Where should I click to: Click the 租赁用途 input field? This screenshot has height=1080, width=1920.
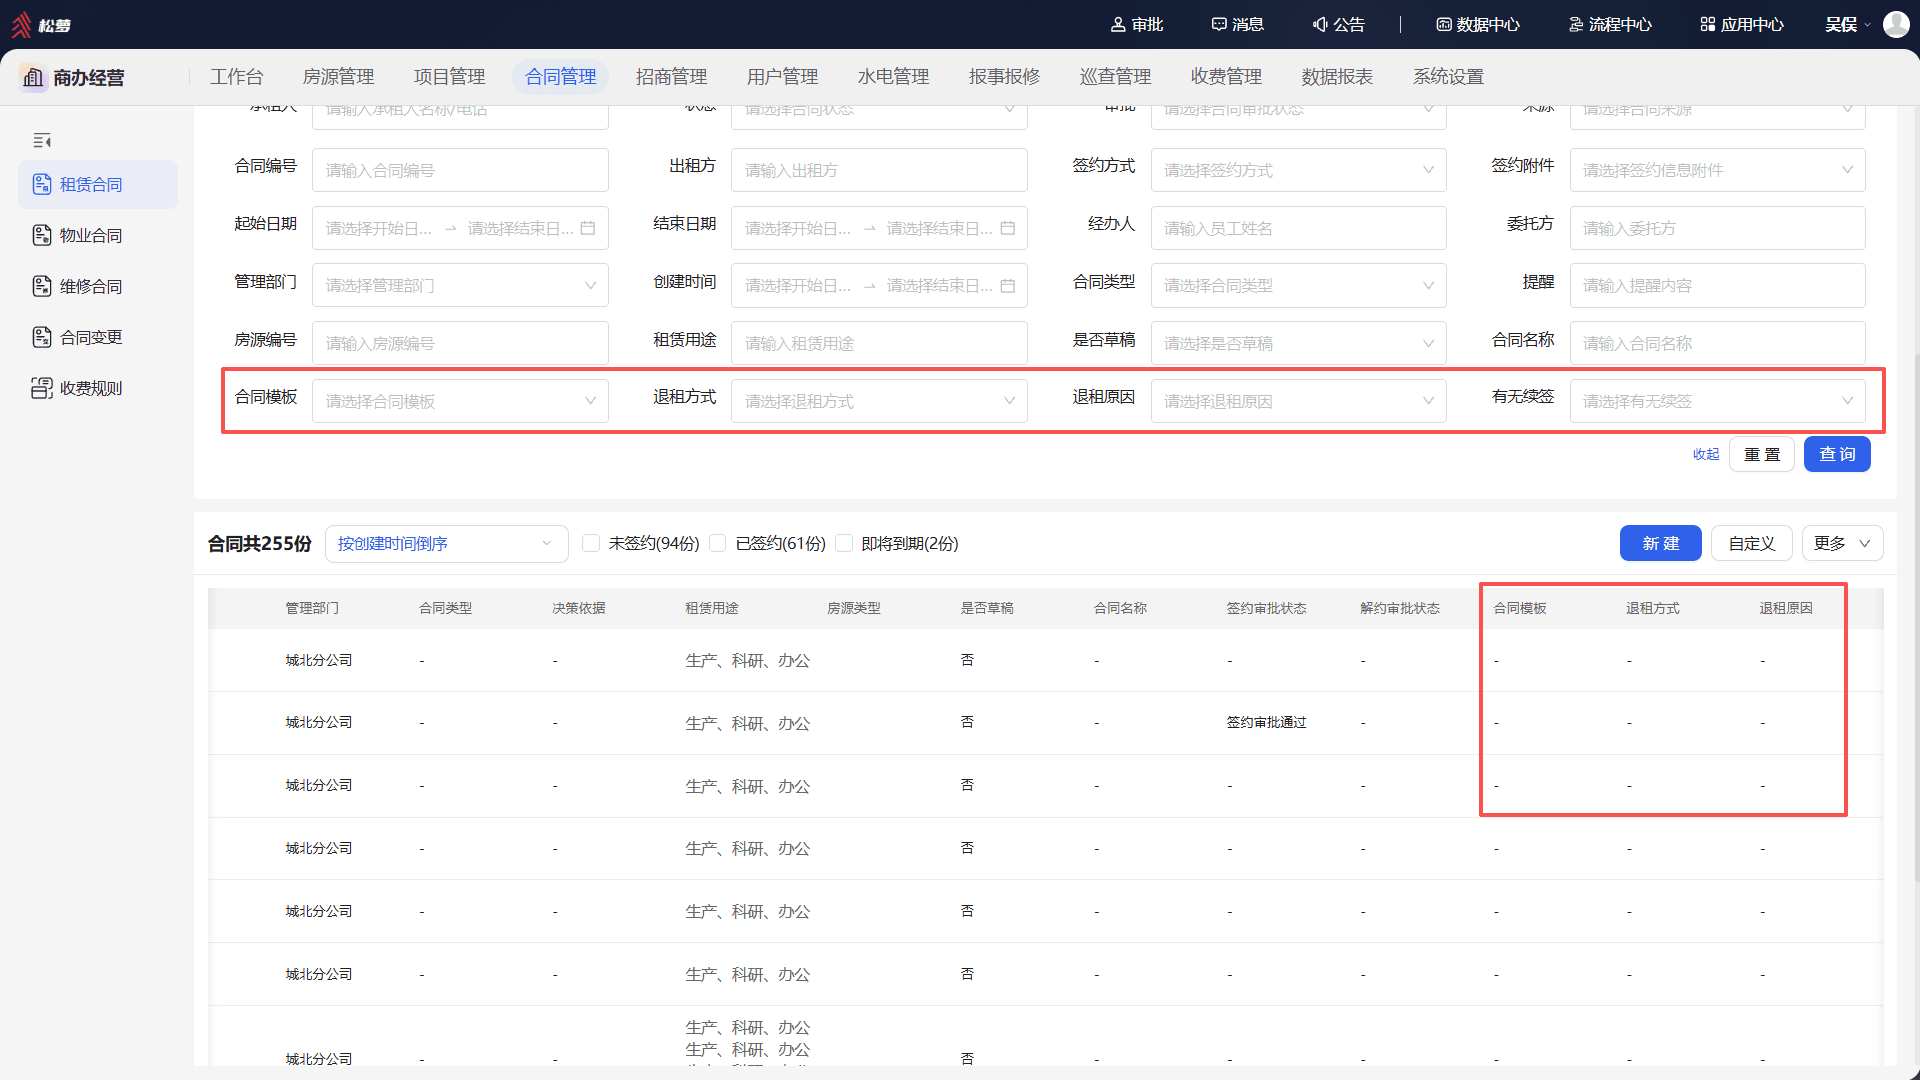[879, 343]
